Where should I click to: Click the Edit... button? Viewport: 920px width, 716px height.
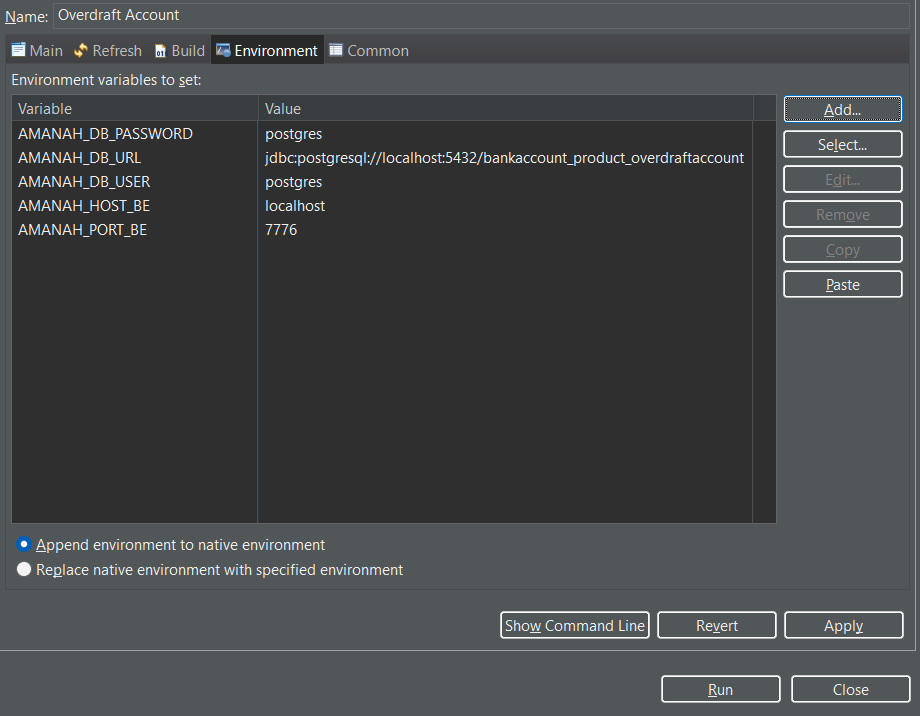click(843, 180)
